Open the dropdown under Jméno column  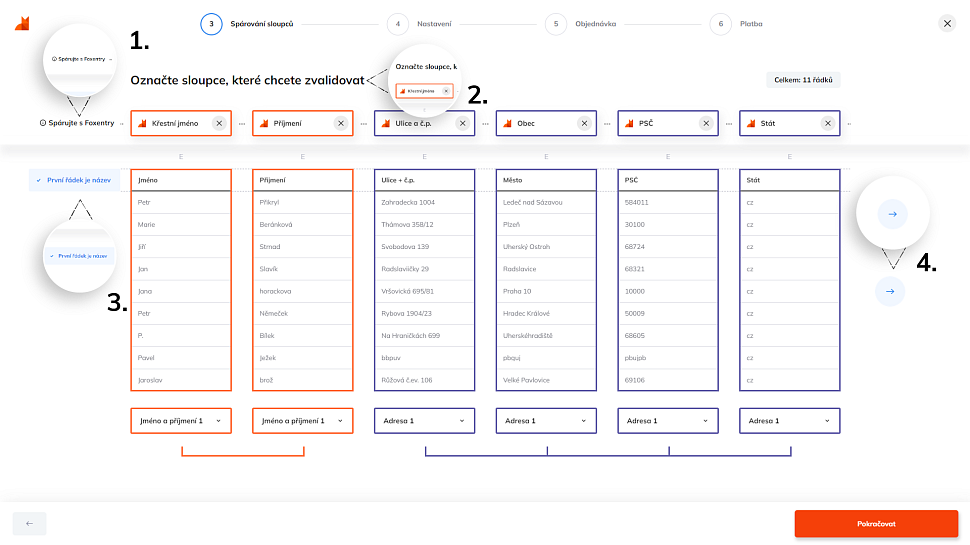(181, 421)
